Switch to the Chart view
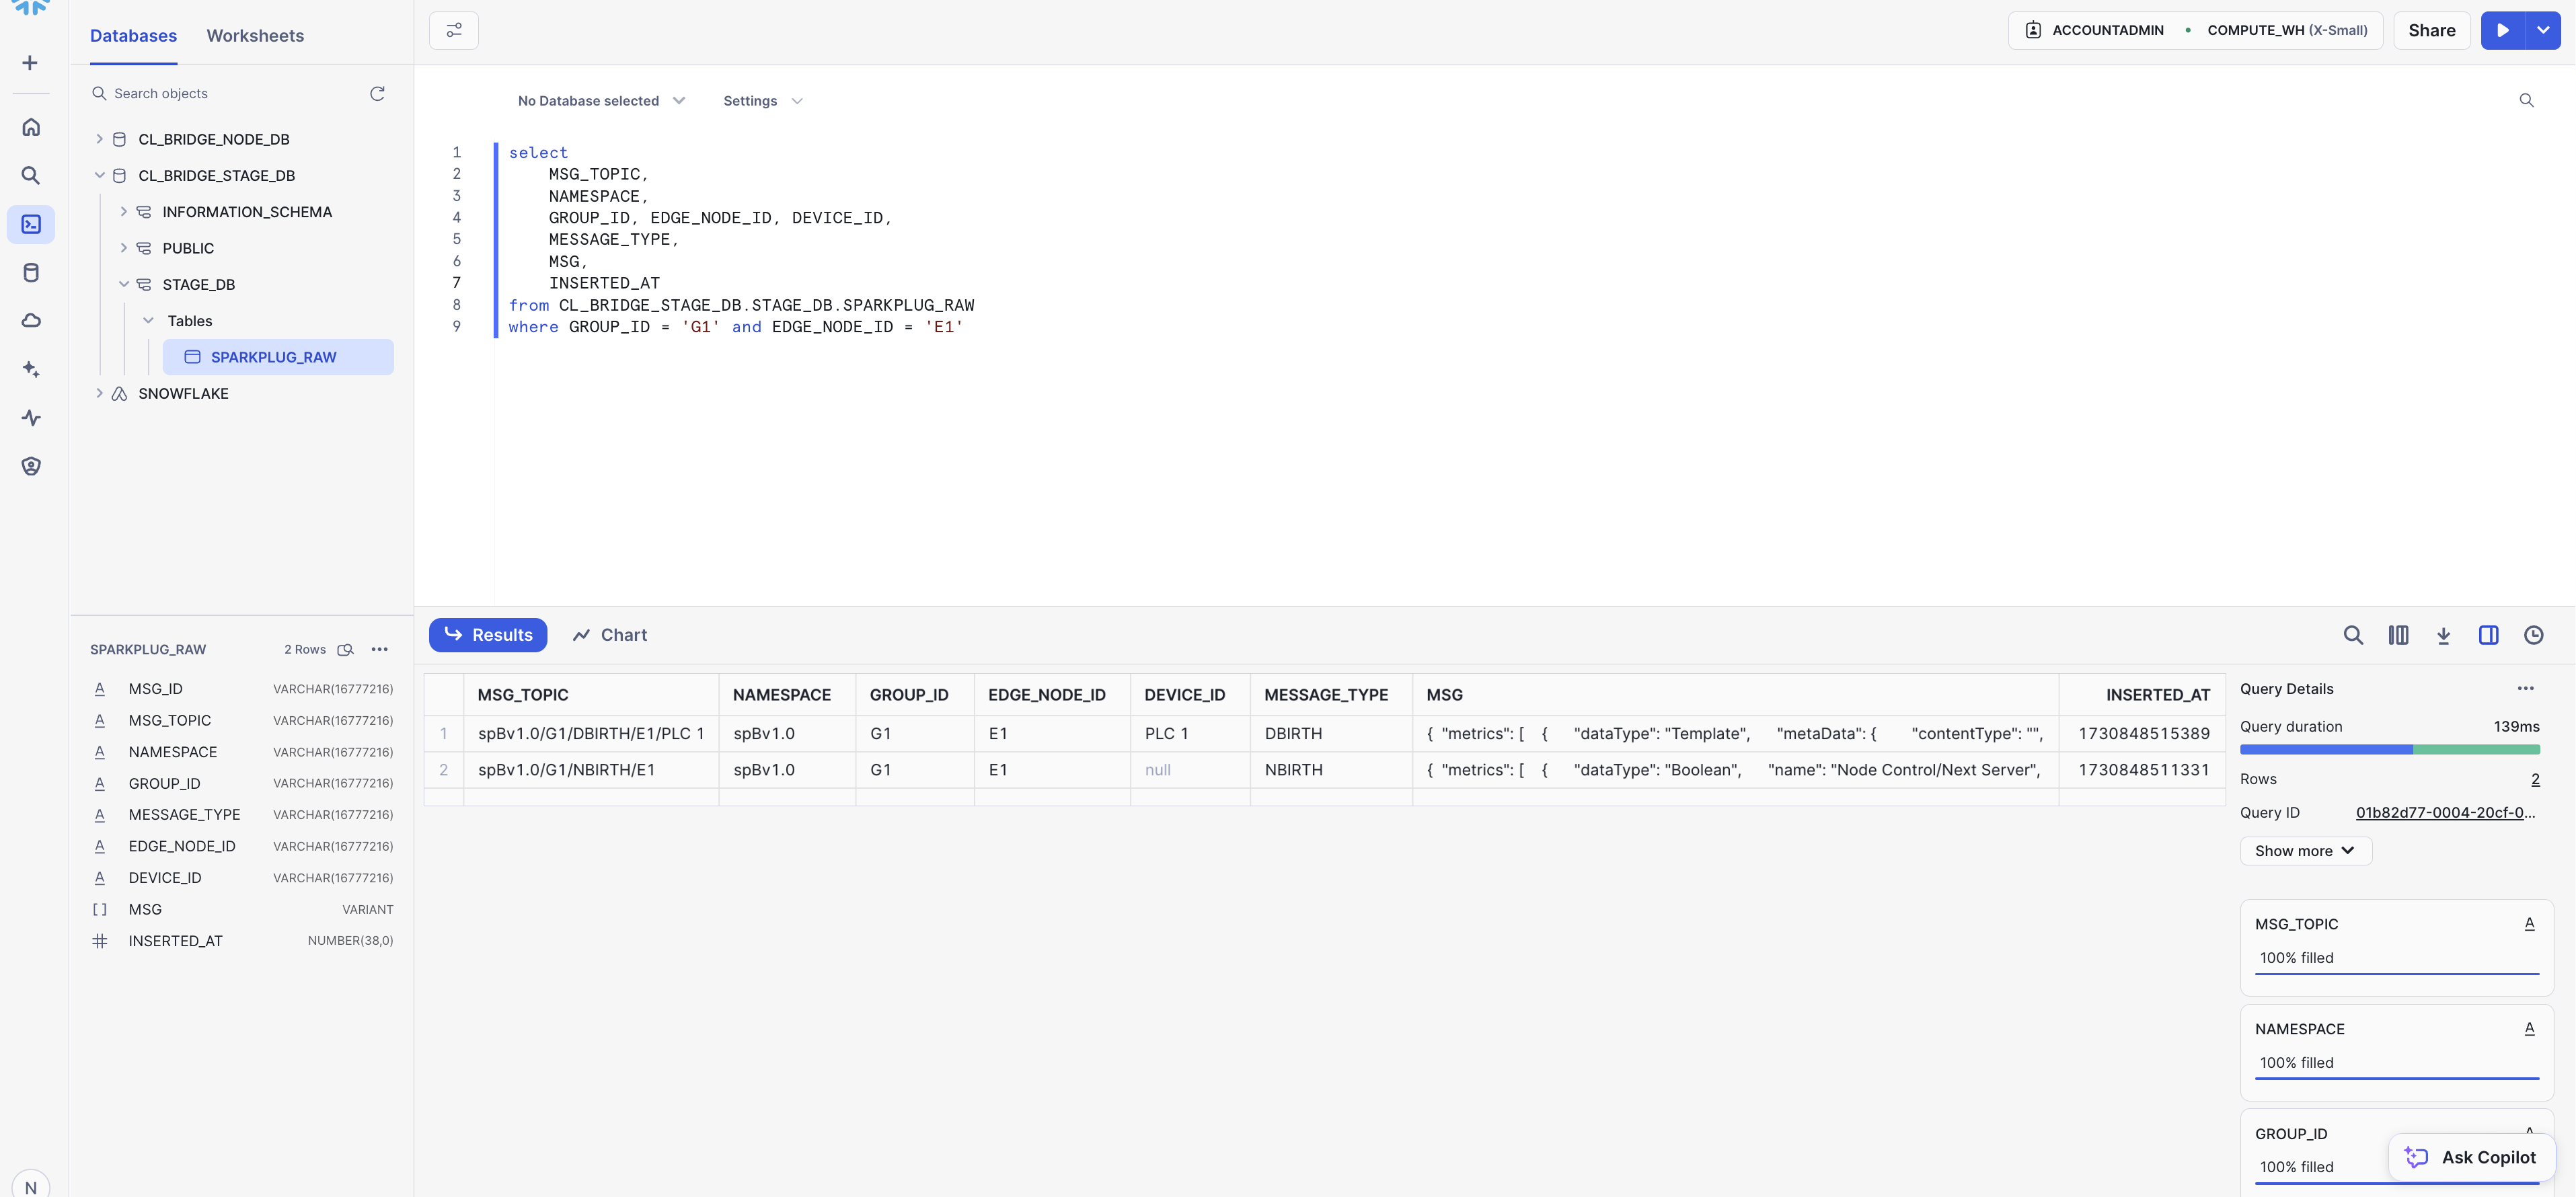This screenshot has width=2576, height=1197. click(609, 635)
